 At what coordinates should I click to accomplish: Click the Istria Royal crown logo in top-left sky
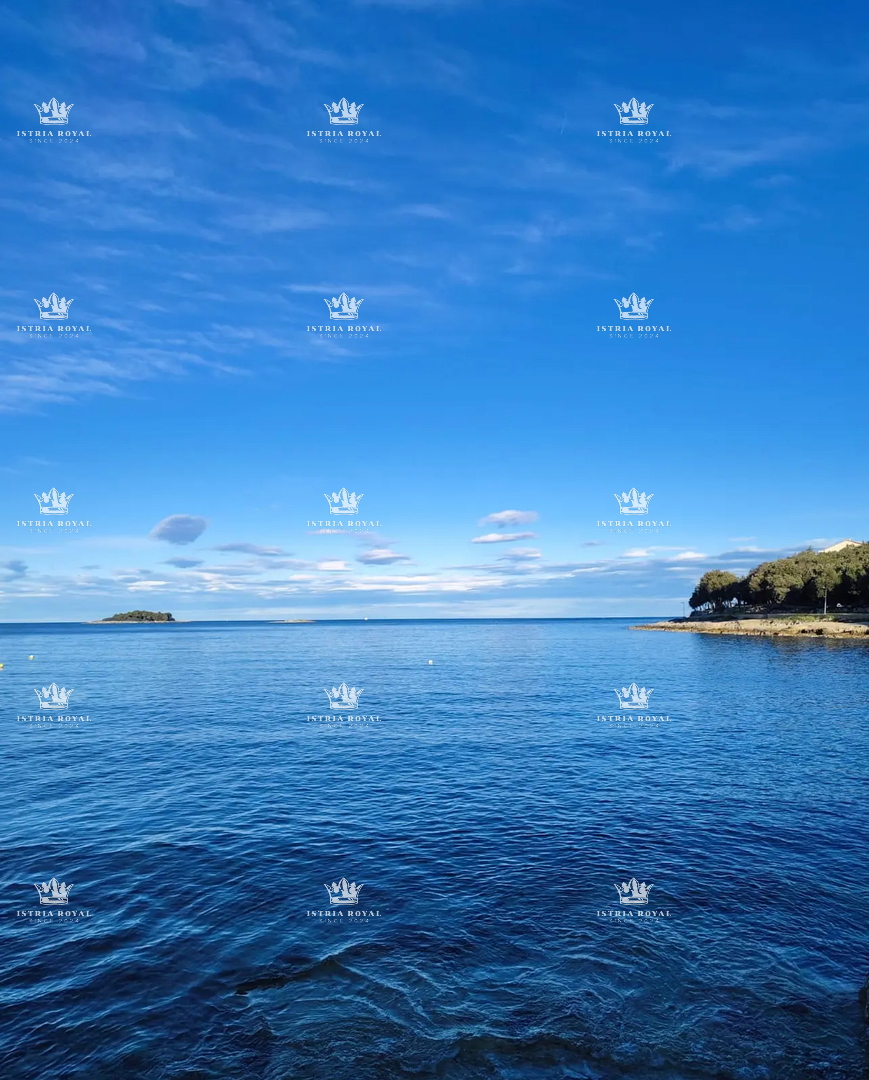53,112
